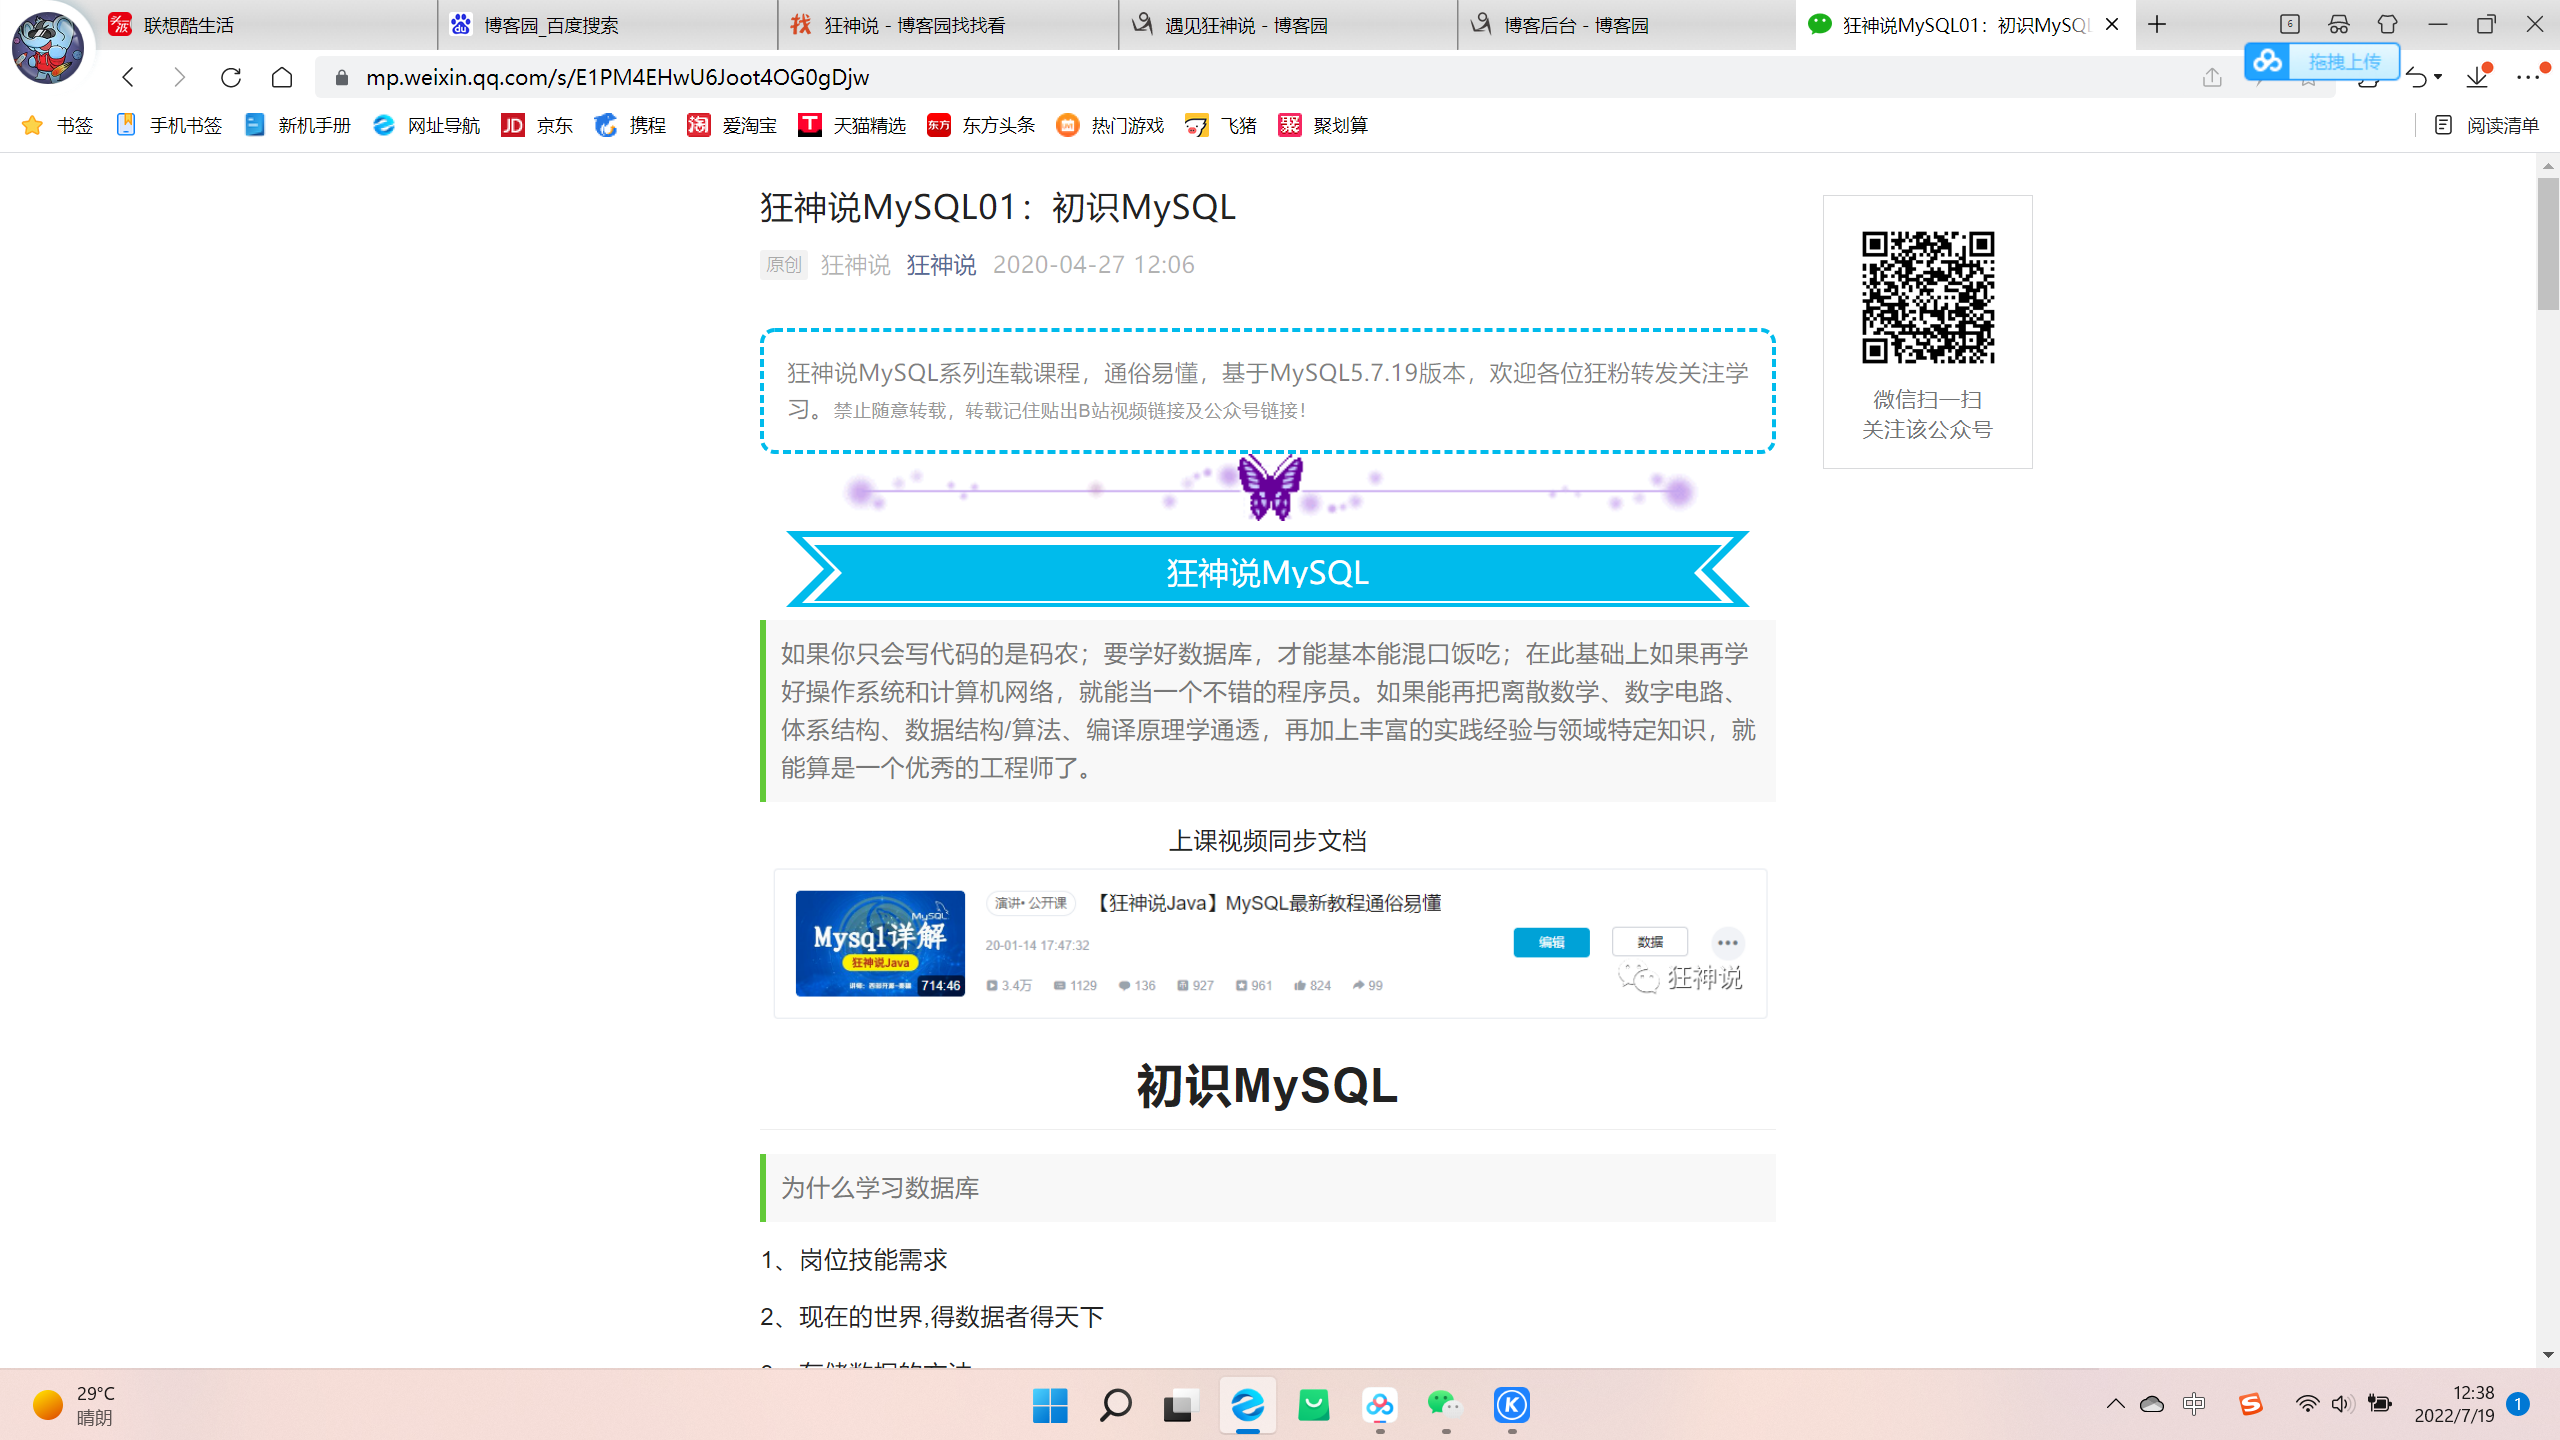The image size is (2560, 1440).
Task: Open the browser three-dot menu
Action: [2528, 77]
